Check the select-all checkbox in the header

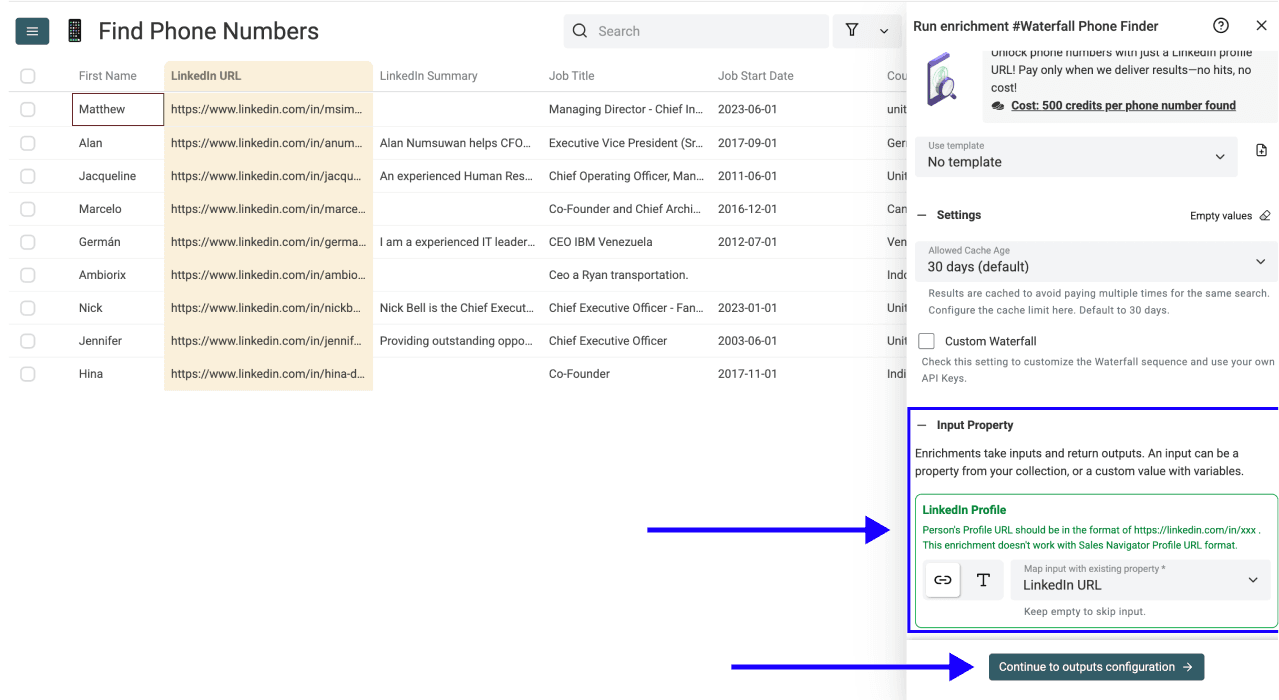click(x=27, y=75)
